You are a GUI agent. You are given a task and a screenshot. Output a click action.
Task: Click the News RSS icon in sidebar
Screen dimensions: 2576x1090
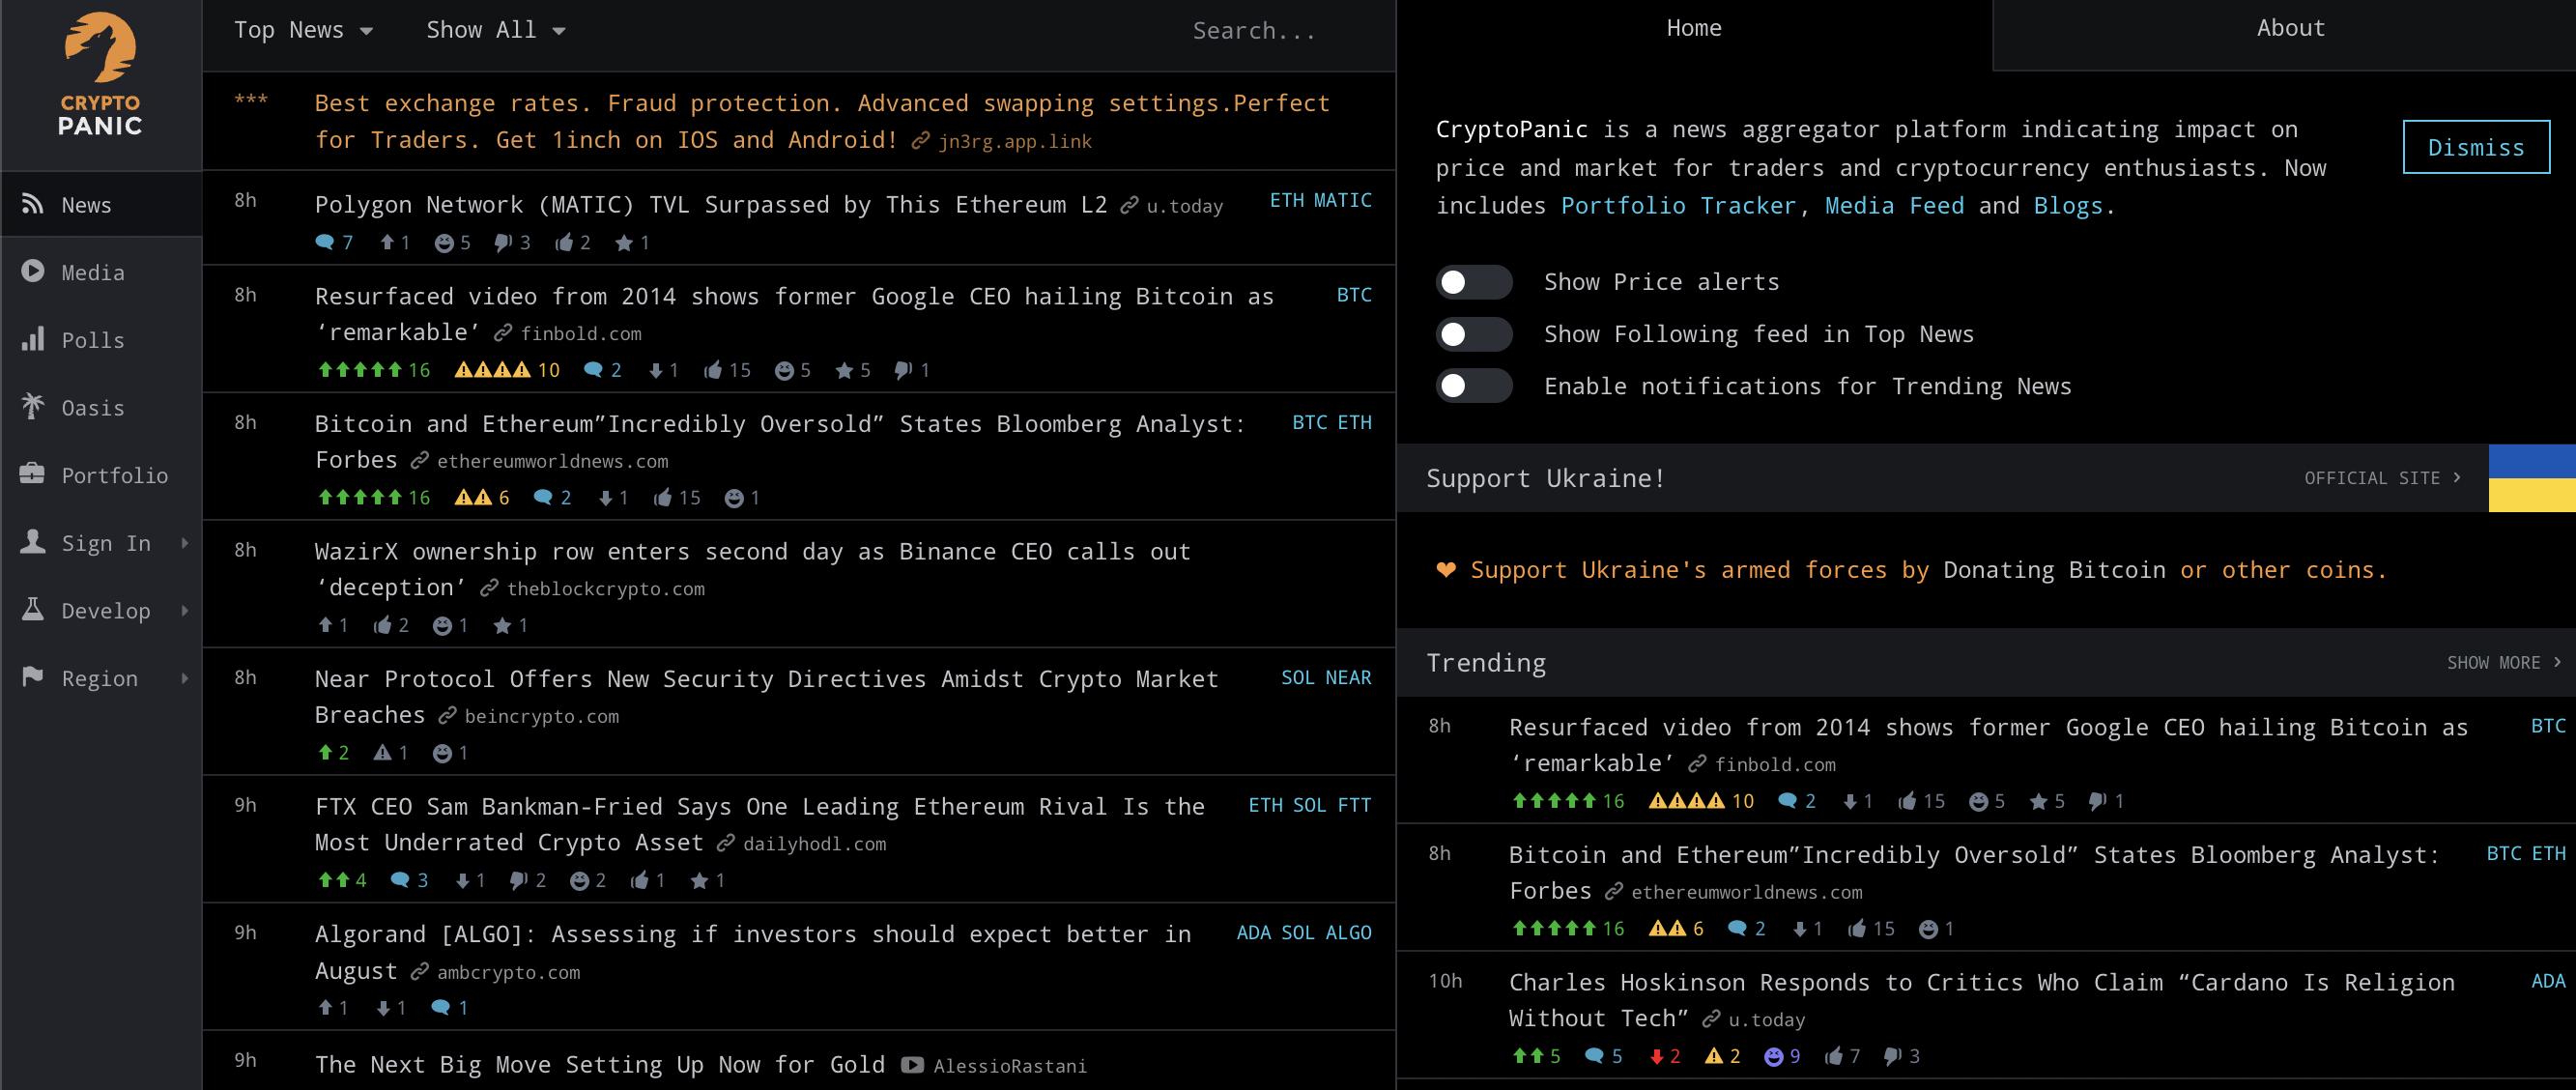pyautogui.click(x=33, y=204)
